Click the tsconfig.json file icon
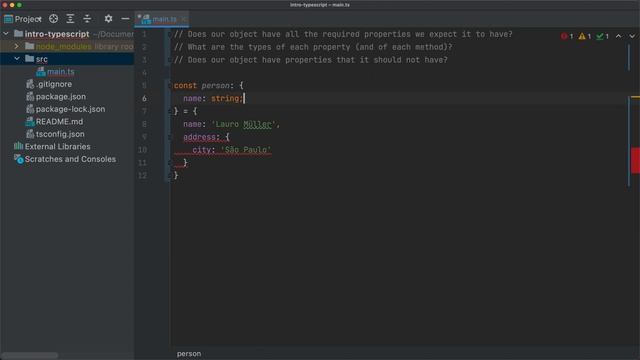The height and width of the screenshot is (360, 640). tap(30, 134)
